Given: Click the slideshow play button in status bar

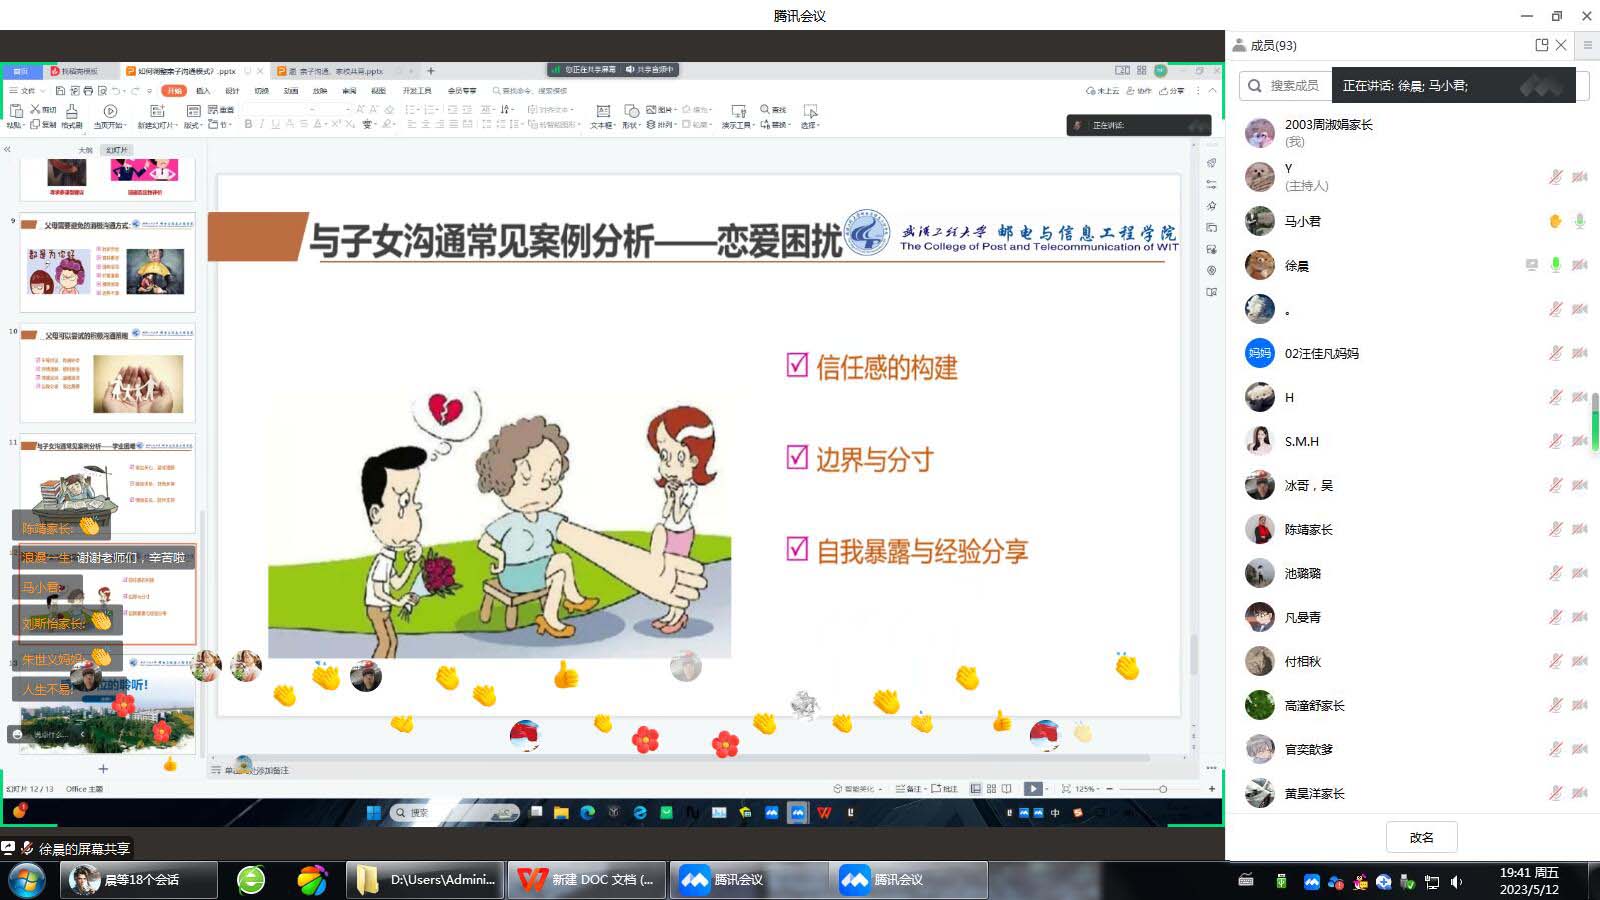Looking at the screenshot, I should (1033, 789).
